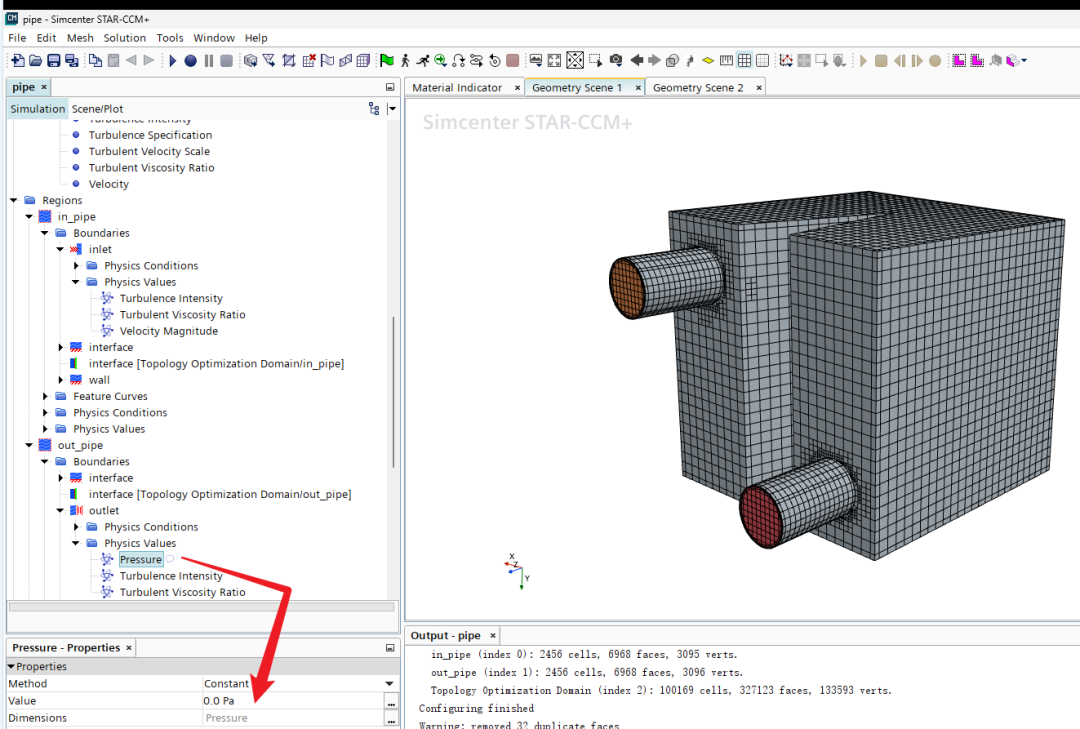Minimize the pipe simulation panel

tap(390, 88)
